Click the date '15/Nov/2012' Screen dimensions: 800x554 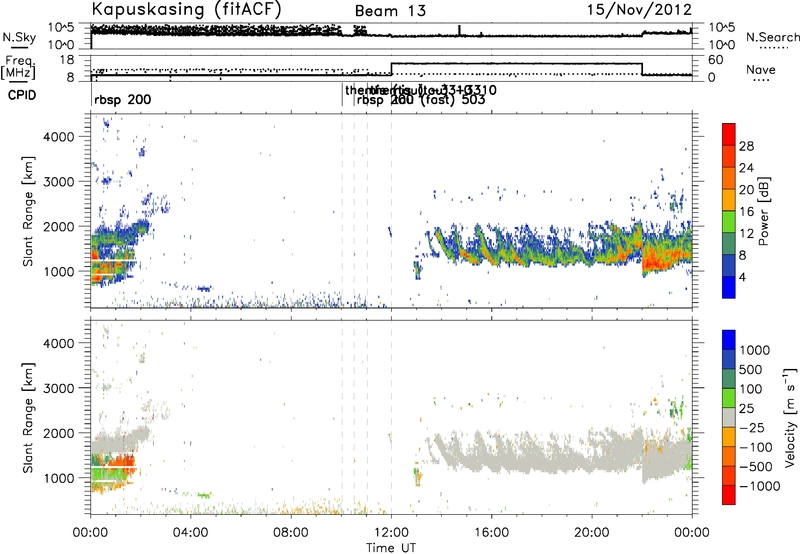click(639, 10)
